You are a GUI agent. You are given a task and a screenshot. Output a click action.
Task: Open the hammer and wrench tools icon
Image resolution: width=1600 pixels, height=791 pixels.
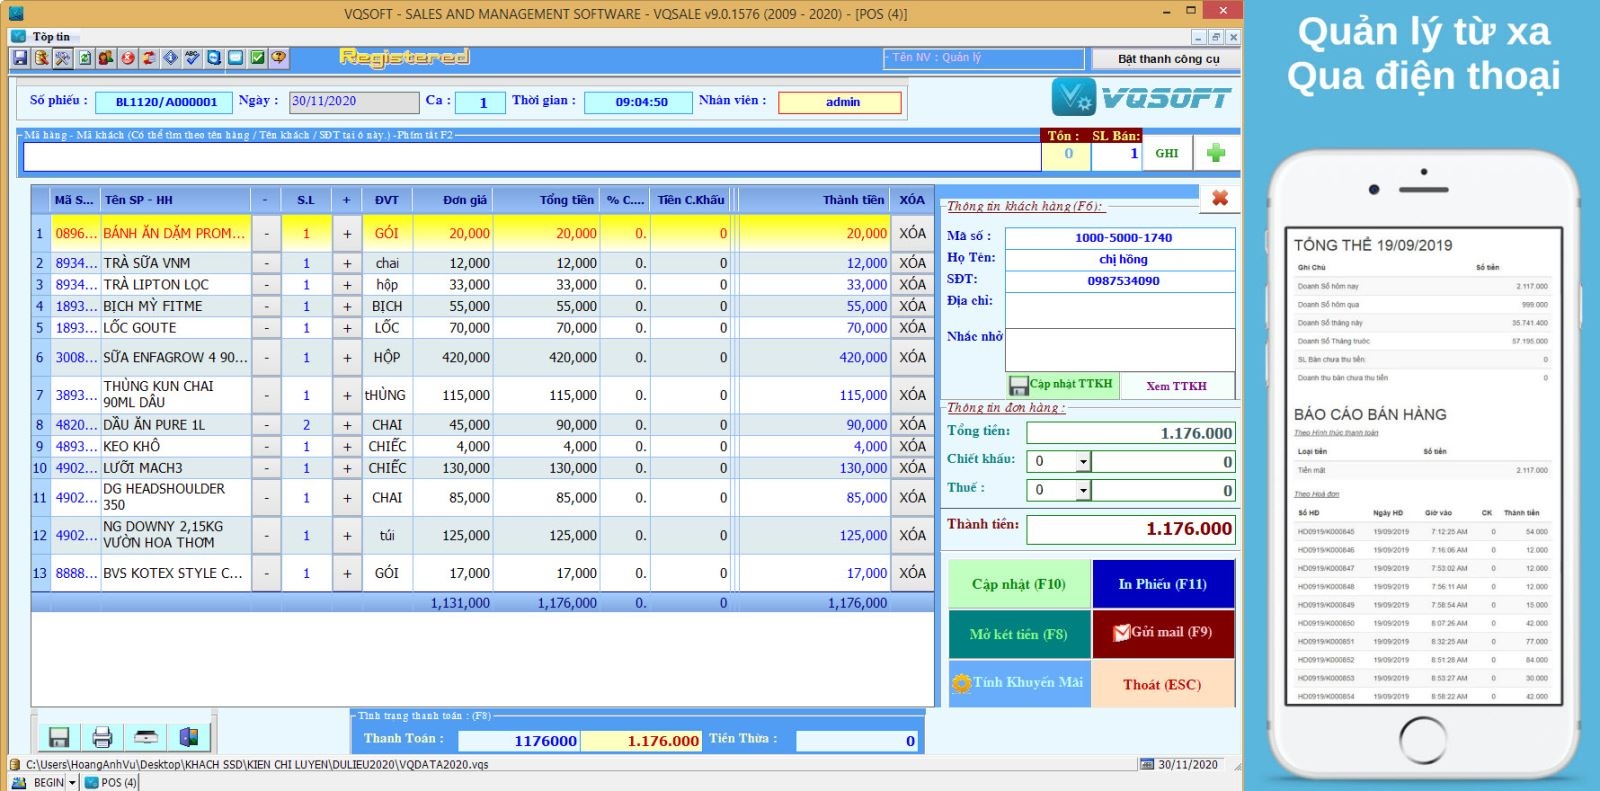[63, 58]
